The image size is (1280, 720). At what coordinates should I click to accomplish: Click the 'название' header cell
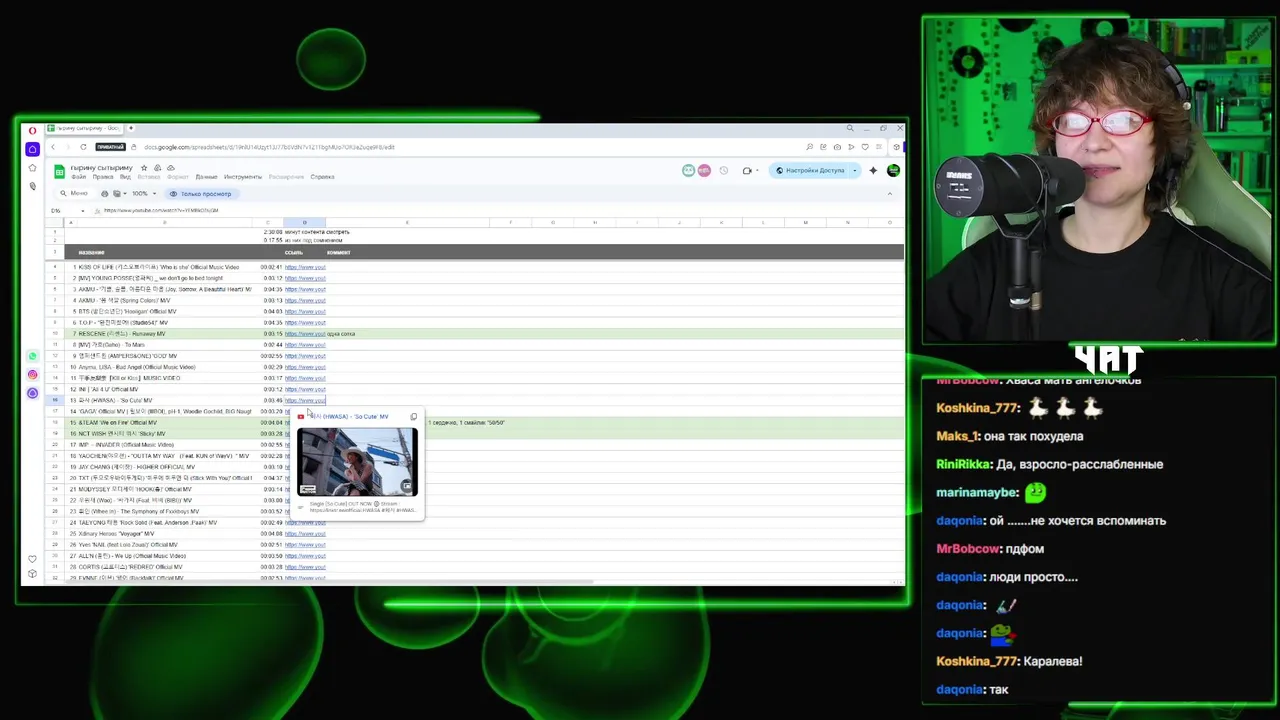point(165,252)
